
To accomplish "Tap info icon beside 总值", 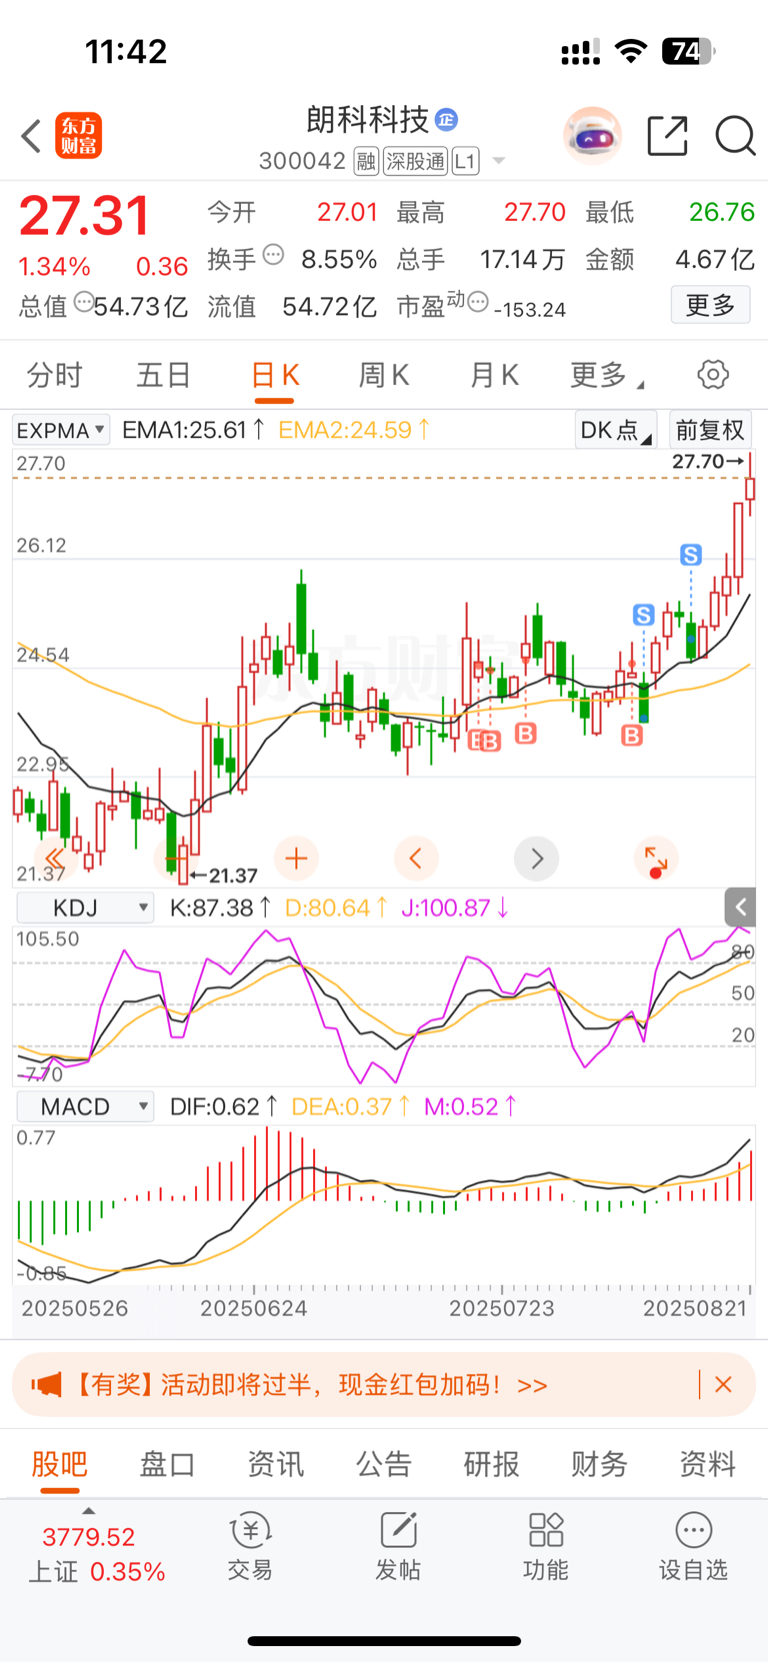I will click(84, 301).
